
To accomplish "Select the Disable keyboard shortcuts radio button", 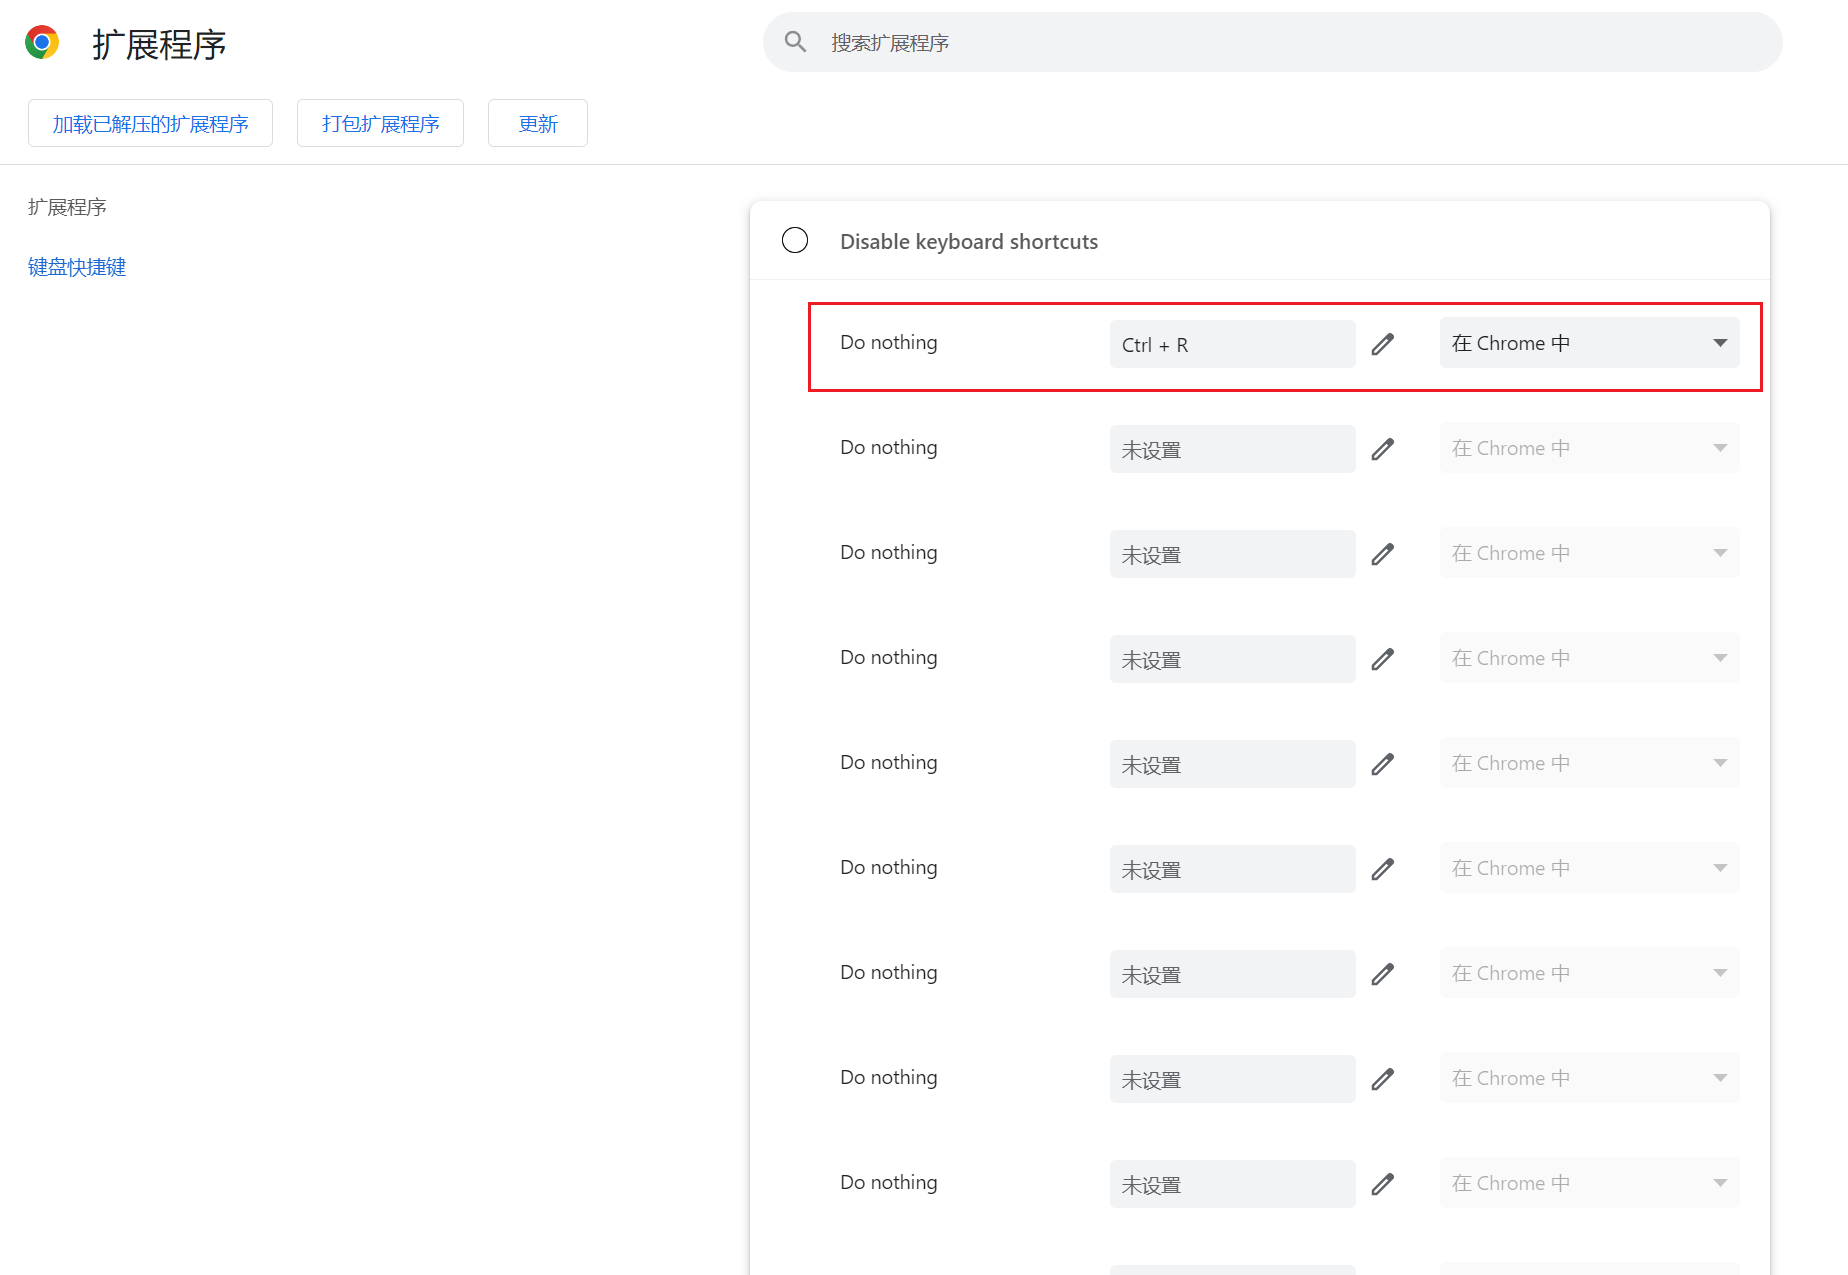I will [x=795, y=240].
